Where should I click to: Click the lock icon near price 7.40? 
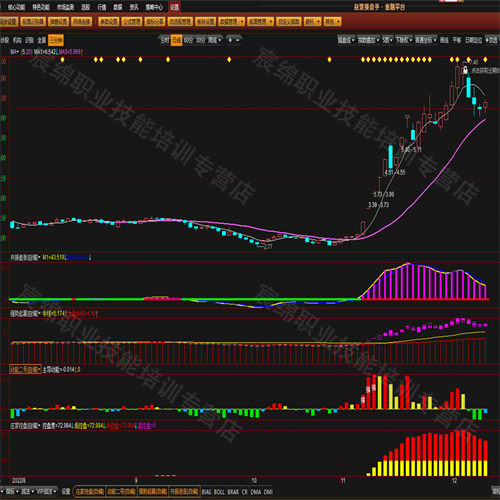[x=465, y=70]
